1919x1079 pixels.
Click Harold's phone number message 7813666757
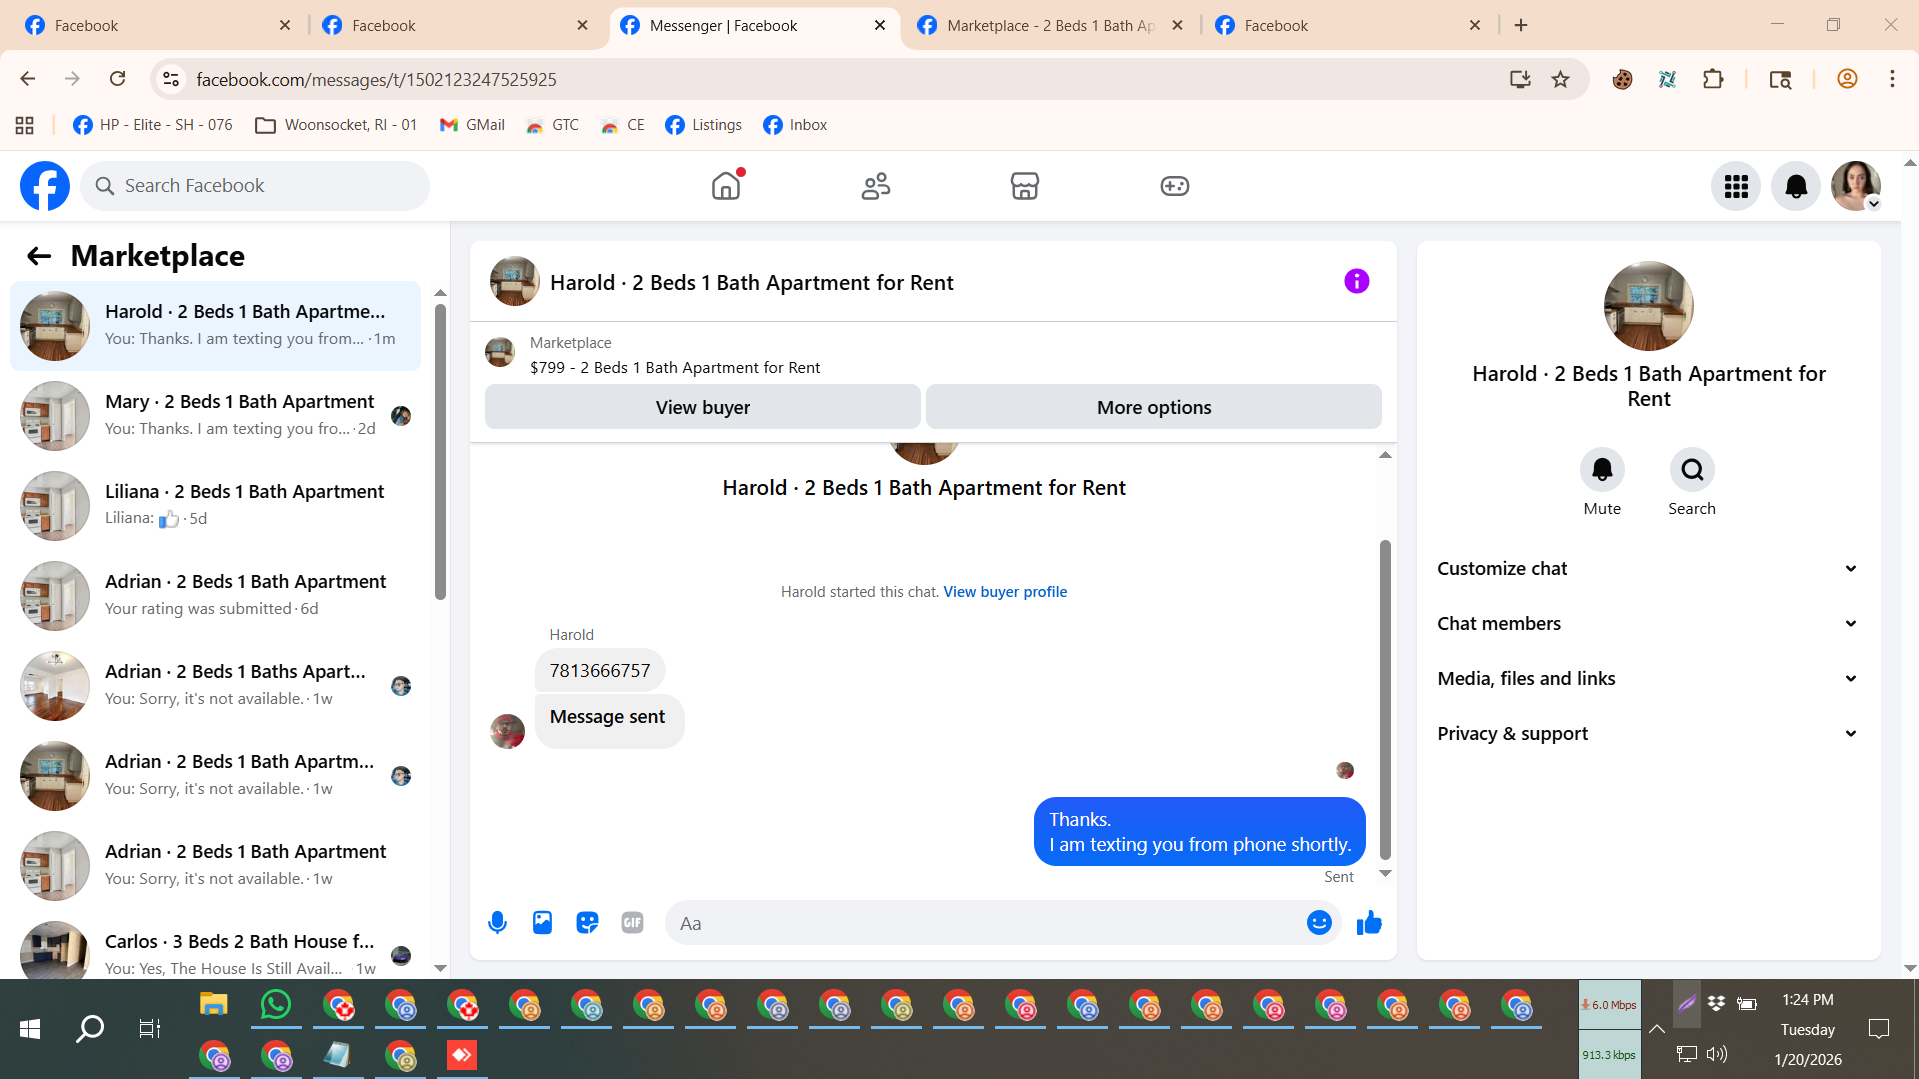click(600, 671)
